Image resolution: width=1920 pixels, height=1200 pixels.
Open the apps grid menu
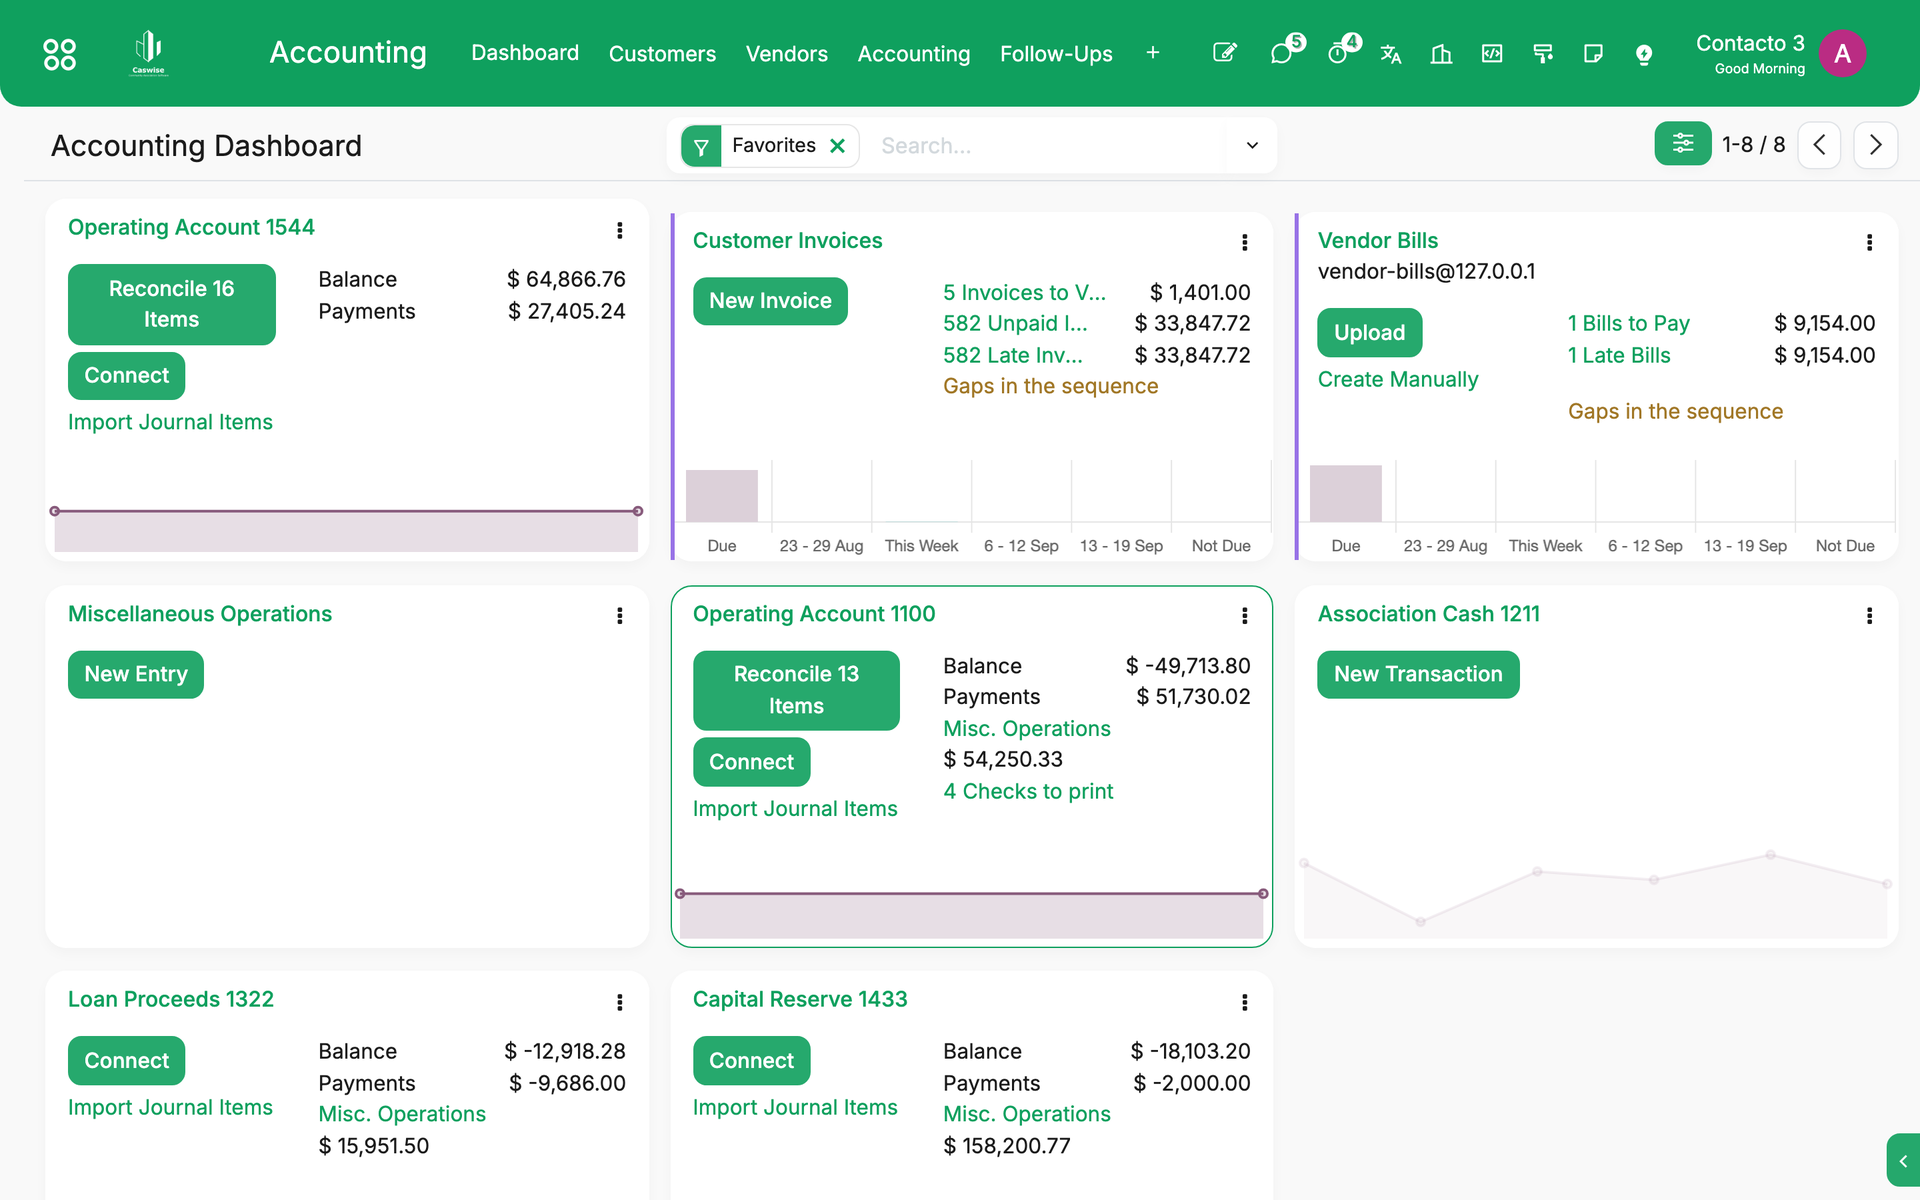coord(60,54)
